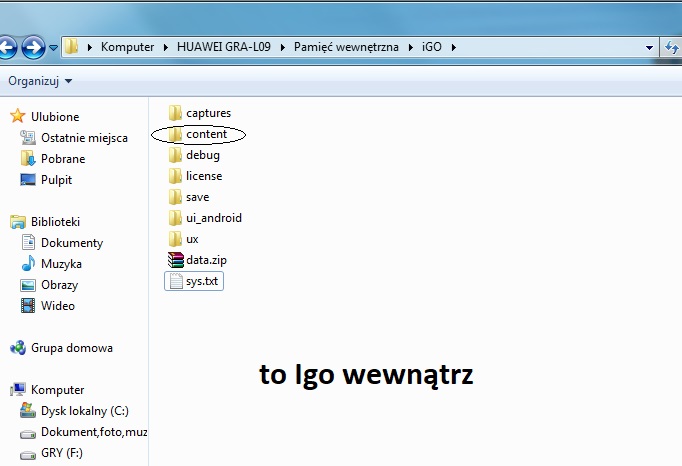
Task: Select the captures folder icon
Action: point(176,113)
